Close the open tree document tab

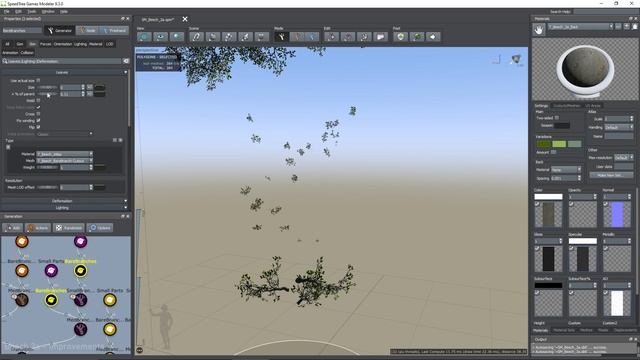(185, 19)
